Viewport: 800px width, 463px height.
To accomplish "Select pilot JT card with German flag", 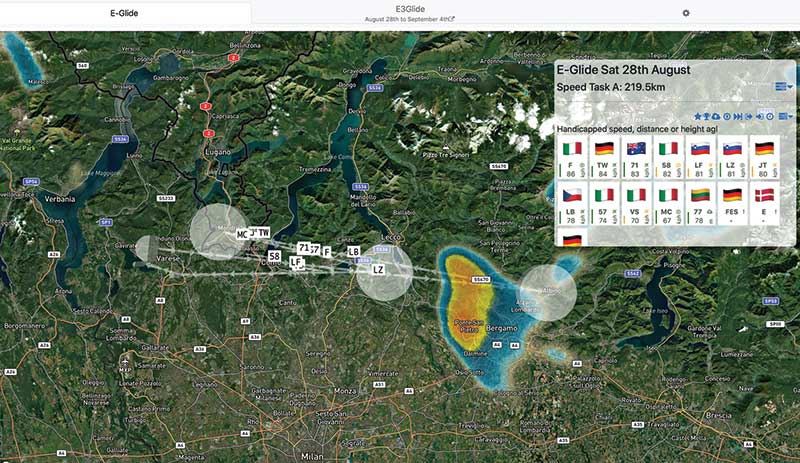I will click(x=763, y=158).
